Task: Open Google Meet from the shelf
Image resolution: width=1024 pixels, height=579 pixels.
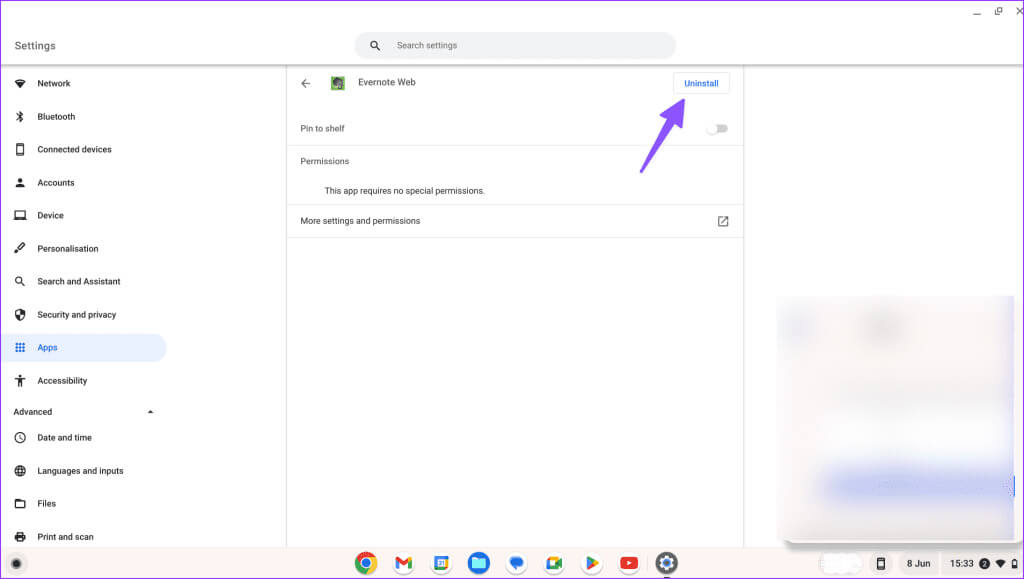Action: pos(554,563)
